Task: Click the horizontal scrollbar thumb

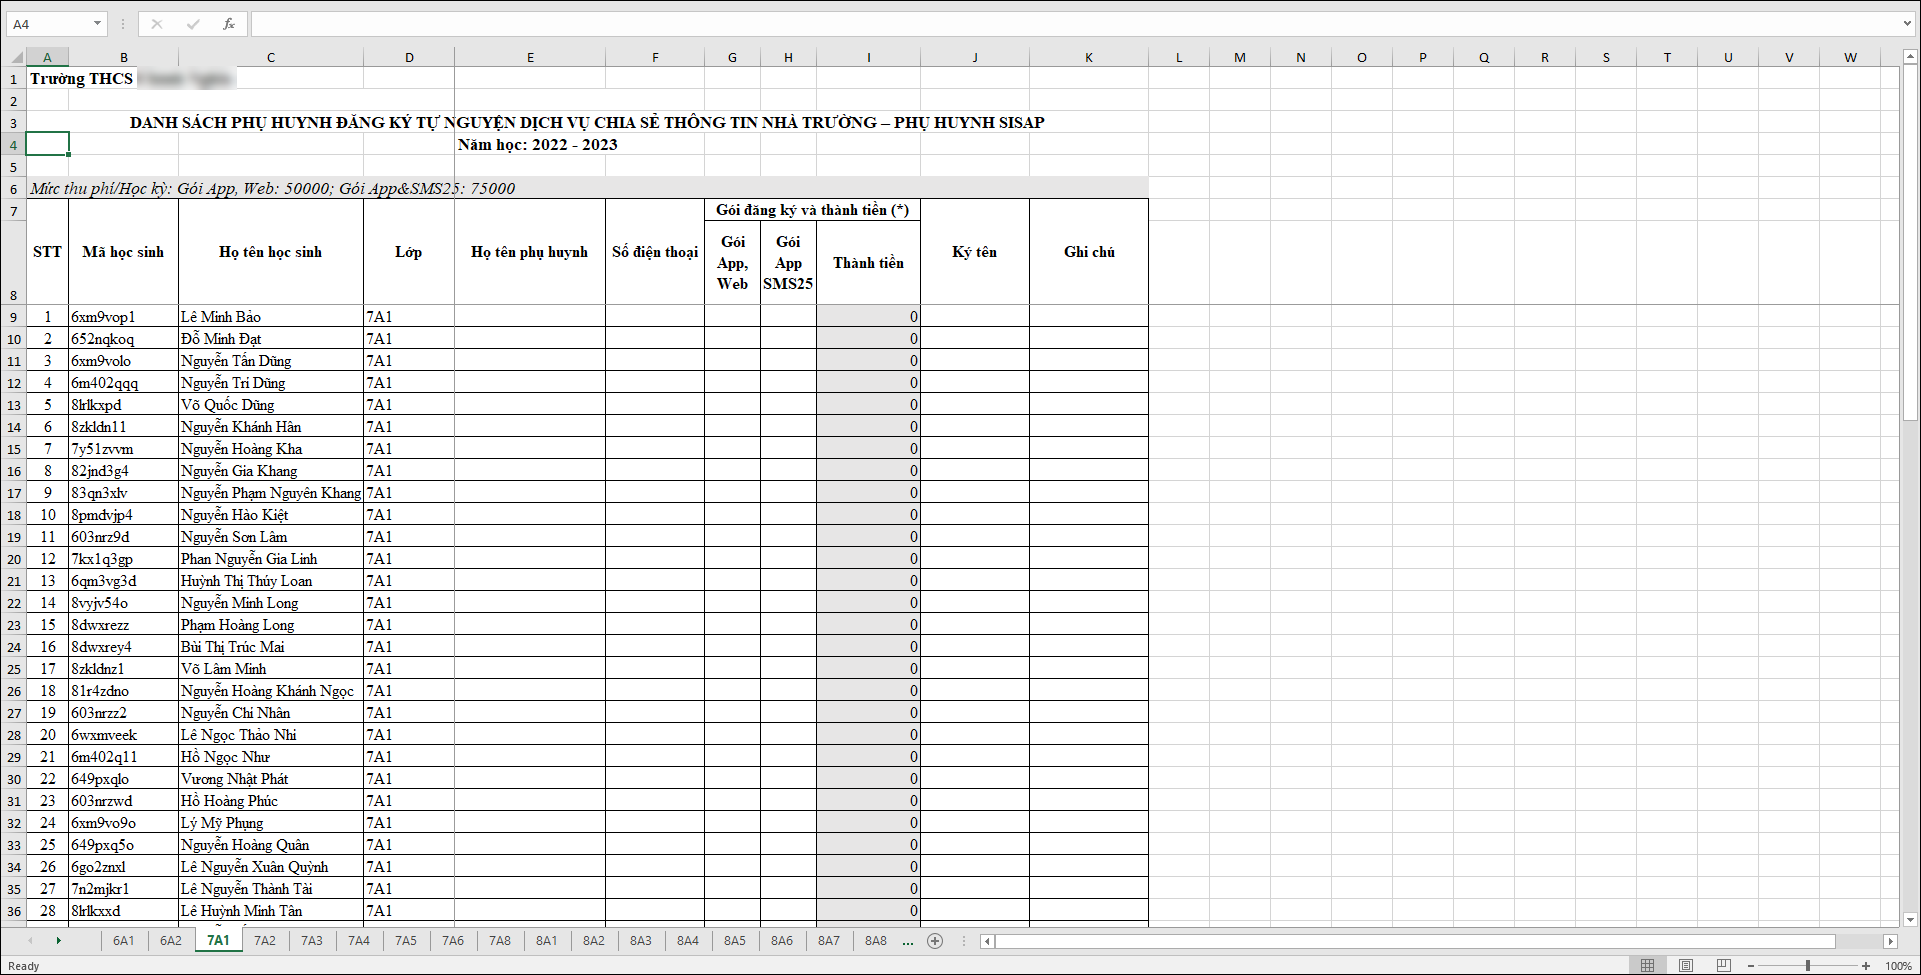Action: coord(1416,941)
